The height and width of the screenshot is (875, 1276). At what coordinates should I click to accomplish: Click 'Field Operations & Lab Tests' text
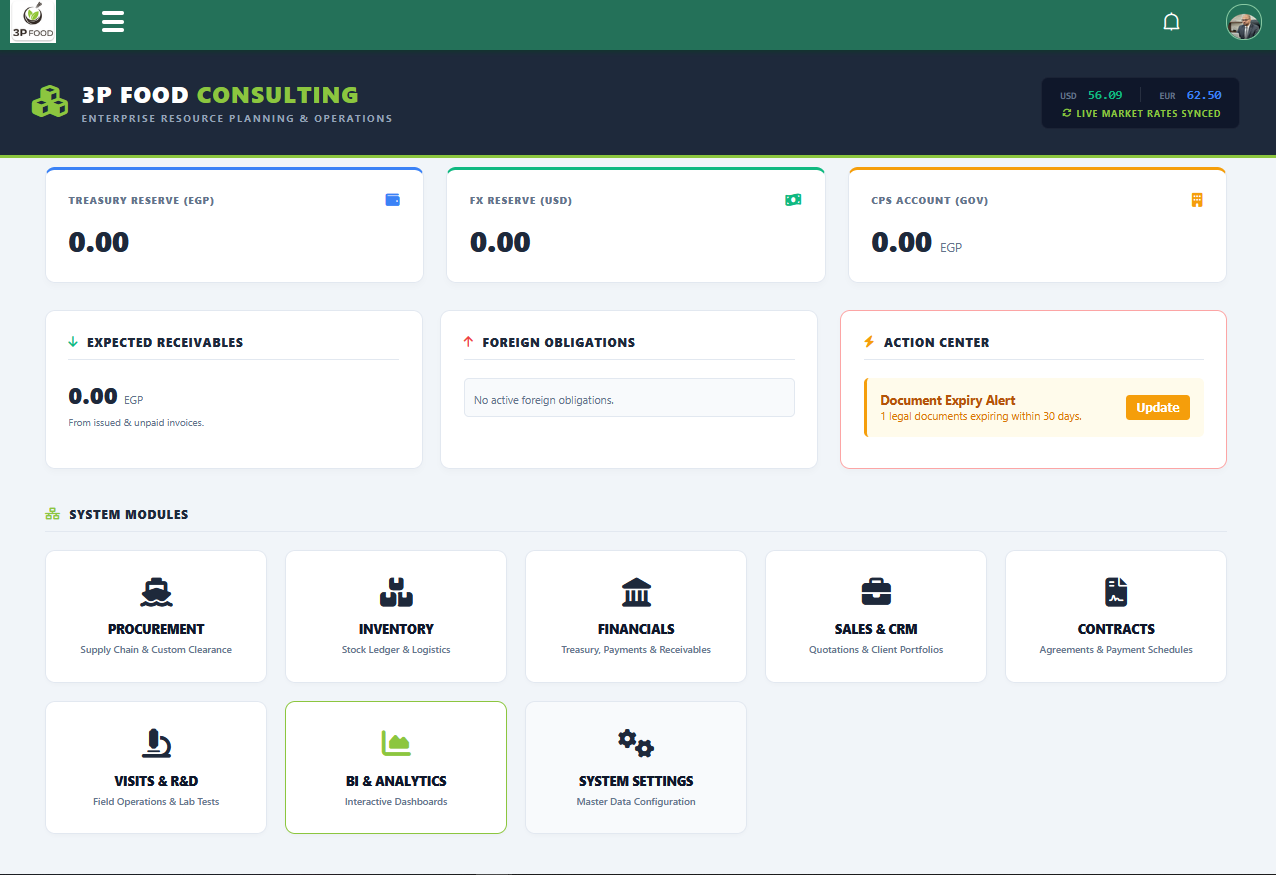click(156, 802)
